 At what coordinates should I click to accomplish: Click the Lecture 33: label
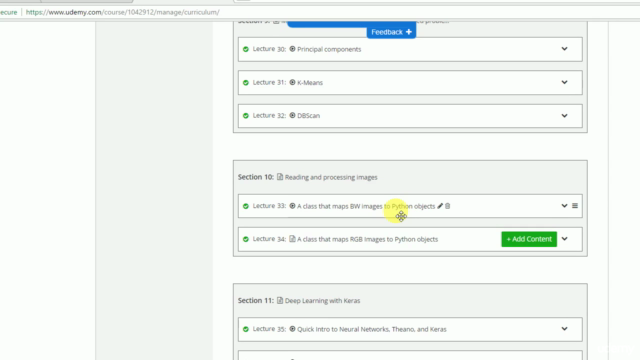point(269,206)
